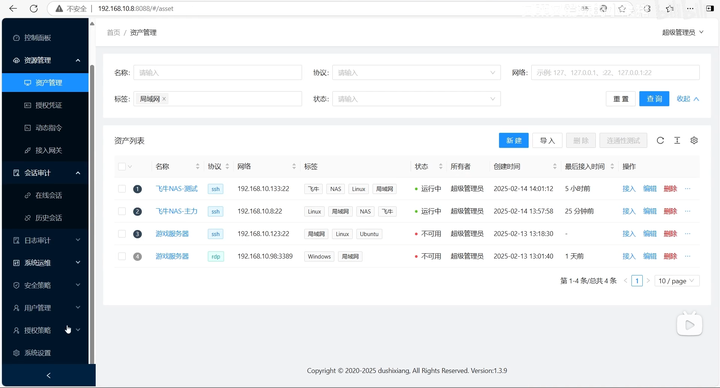Viewport: 720px width, 388px height.
Task: Sort table by 网络 column
Action: [294, 166]
